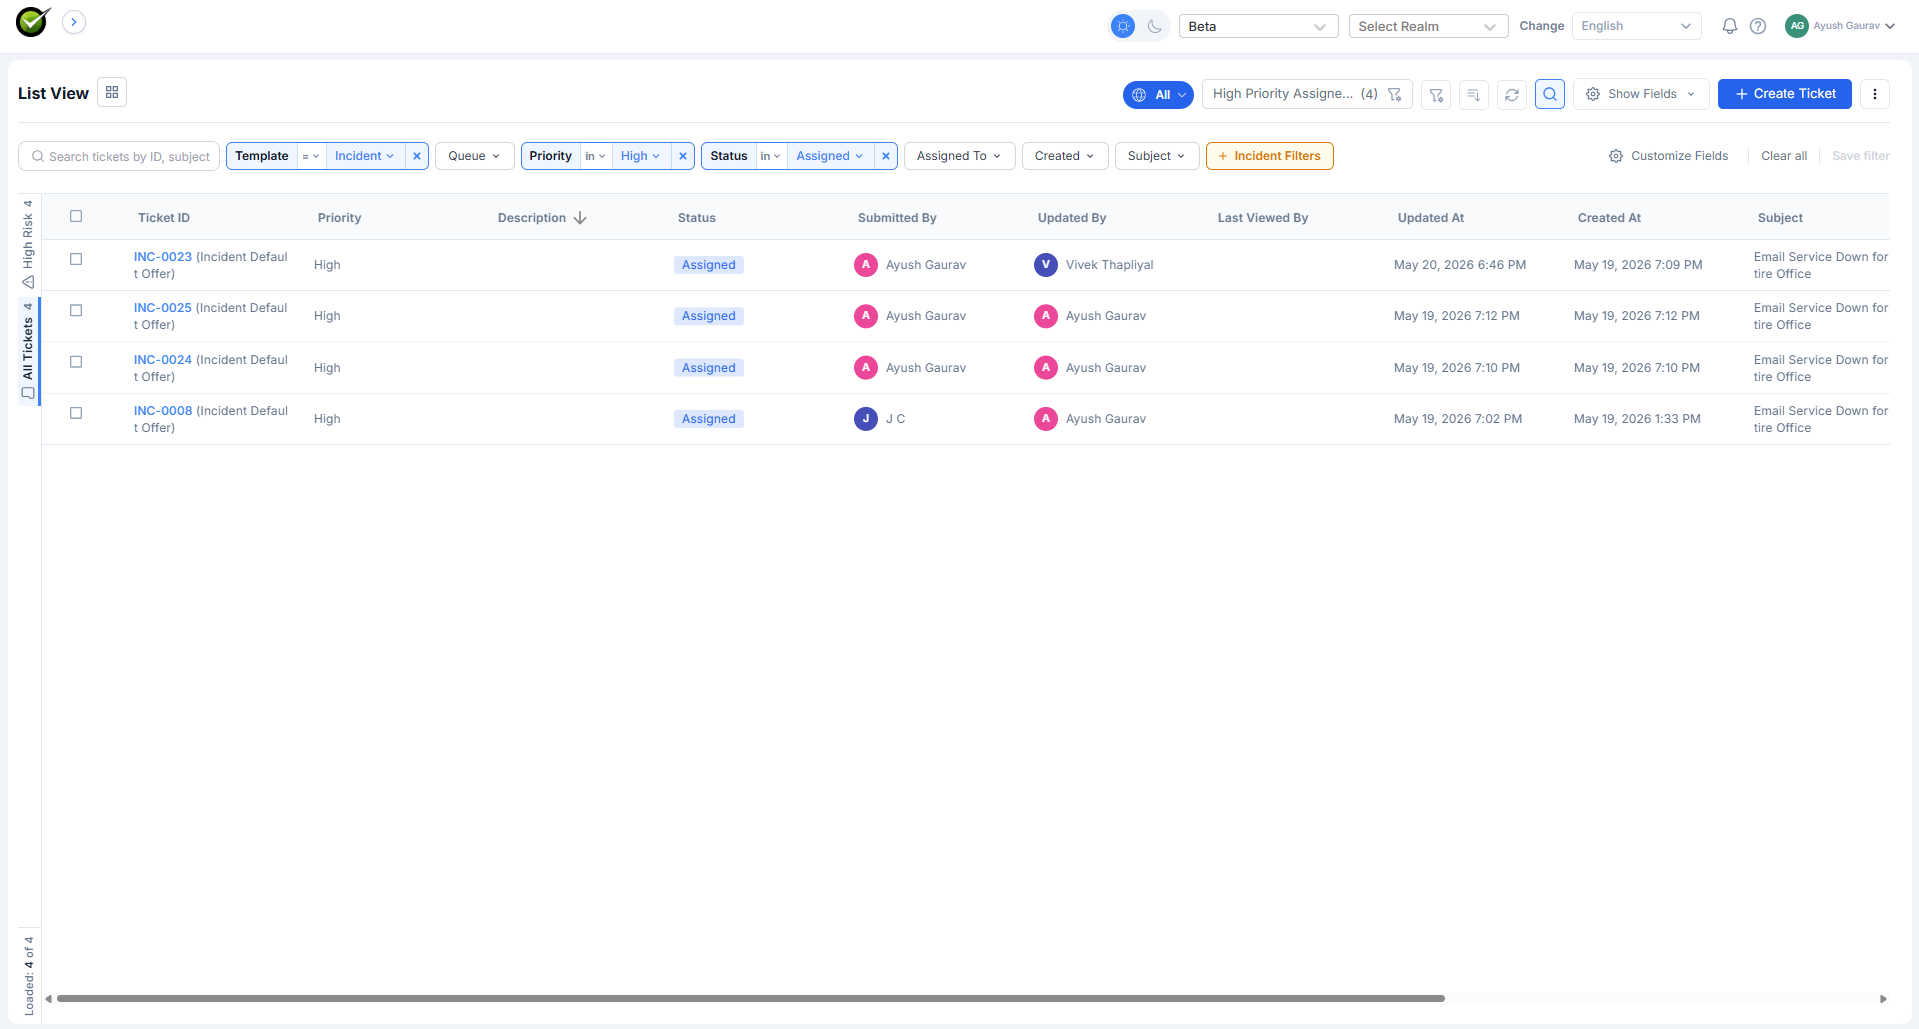Click Clear all filters
Viewport: 1919px width, 1029px height.
[1784, 156]
